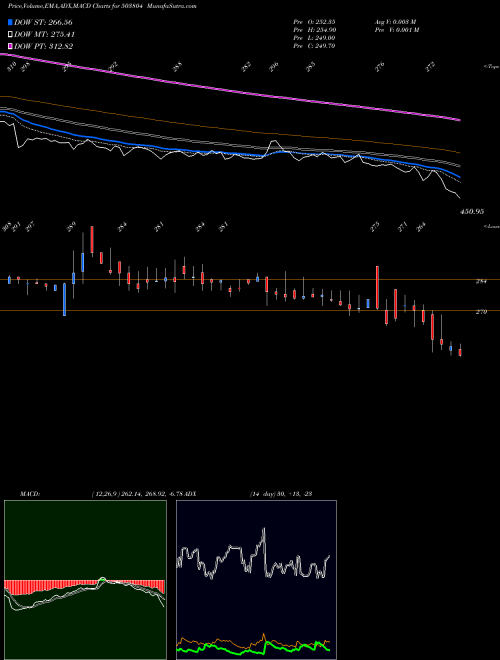This screenshot has width=500, height=660.
Task: Click the 'Pre H: 254.90' high value
Action: point(314,30)
